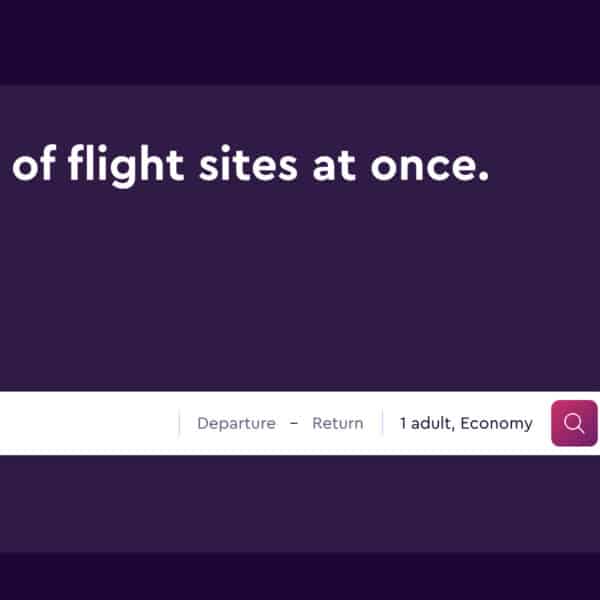This screenshot has height=600, width=600.
Task: Click the magenta search magnifier button
Action: click(574, 423)
